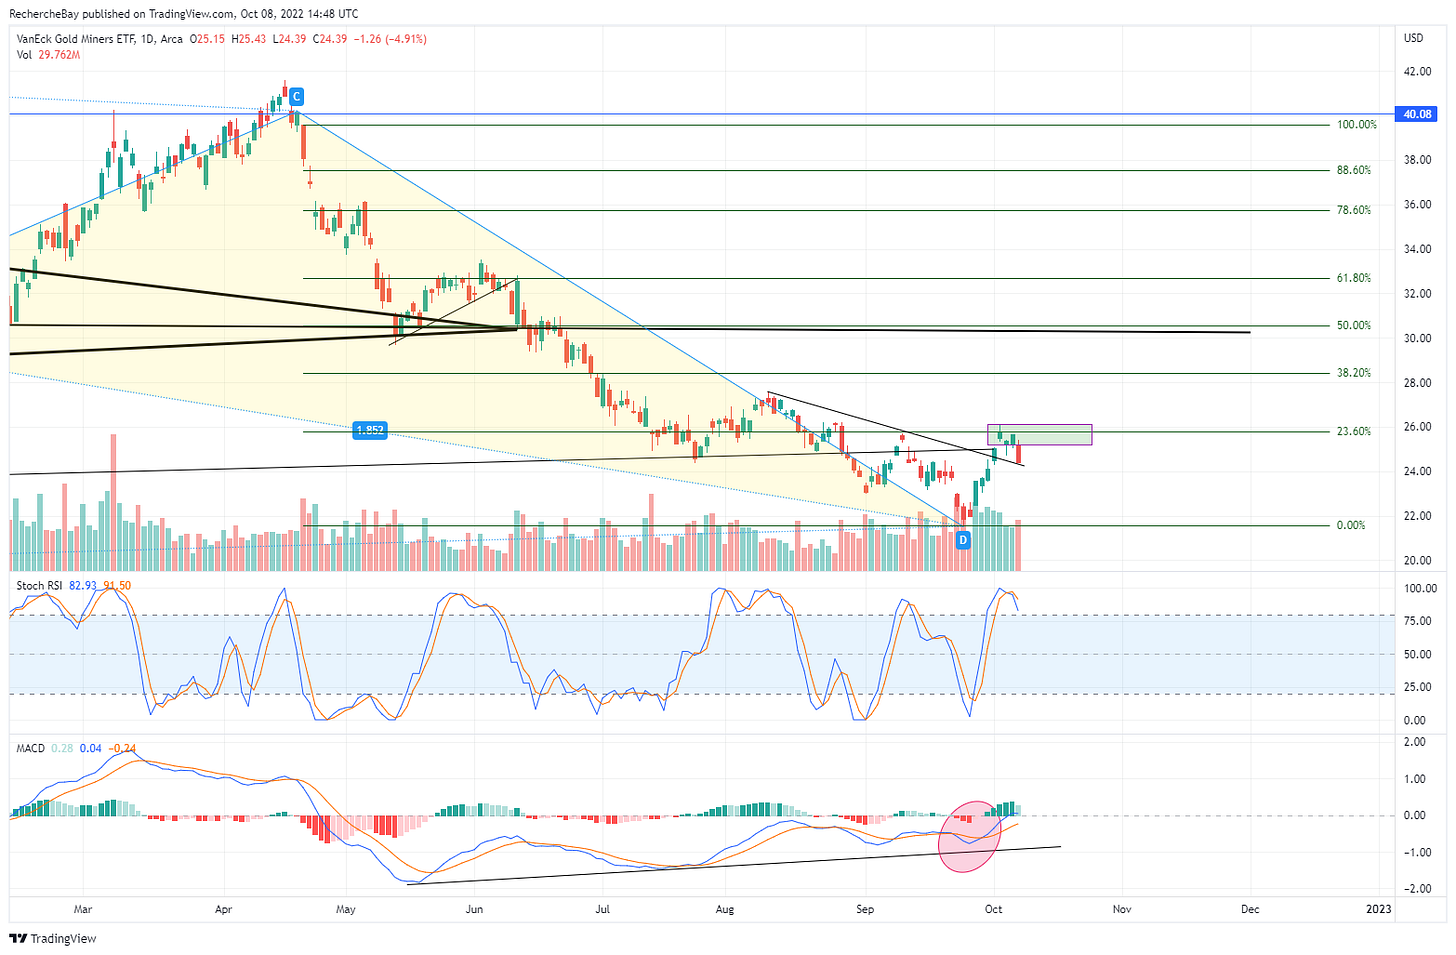Click the TradingView logo at the bottom
The width and height of the screenshot is (1456, 955).
(53, 938)
